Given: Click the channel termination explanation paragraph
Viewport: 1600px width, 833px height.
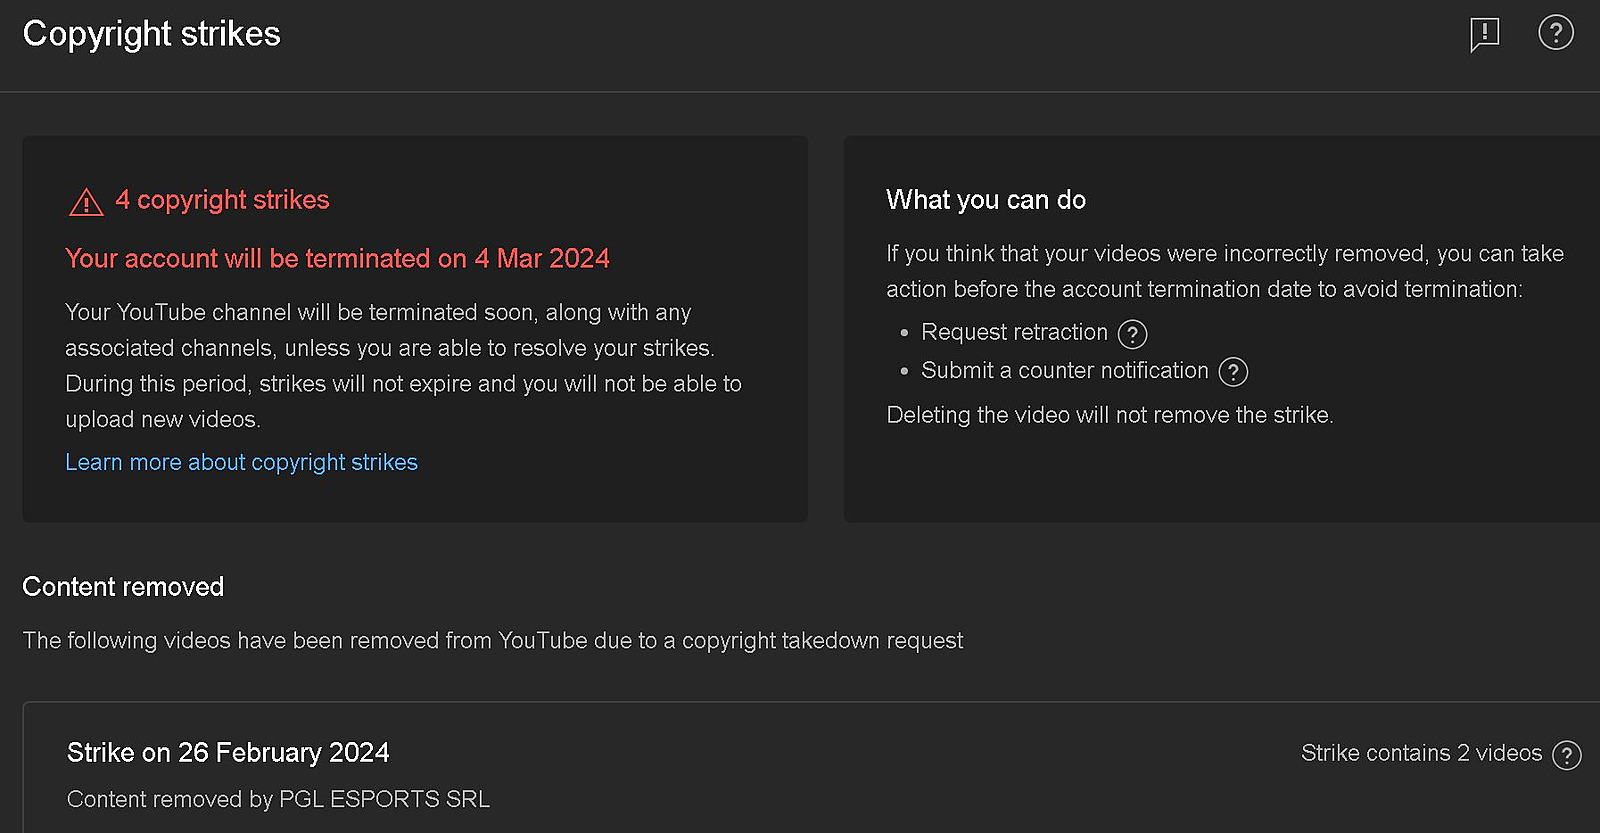Looking at the screenshot, I should 404,366.
